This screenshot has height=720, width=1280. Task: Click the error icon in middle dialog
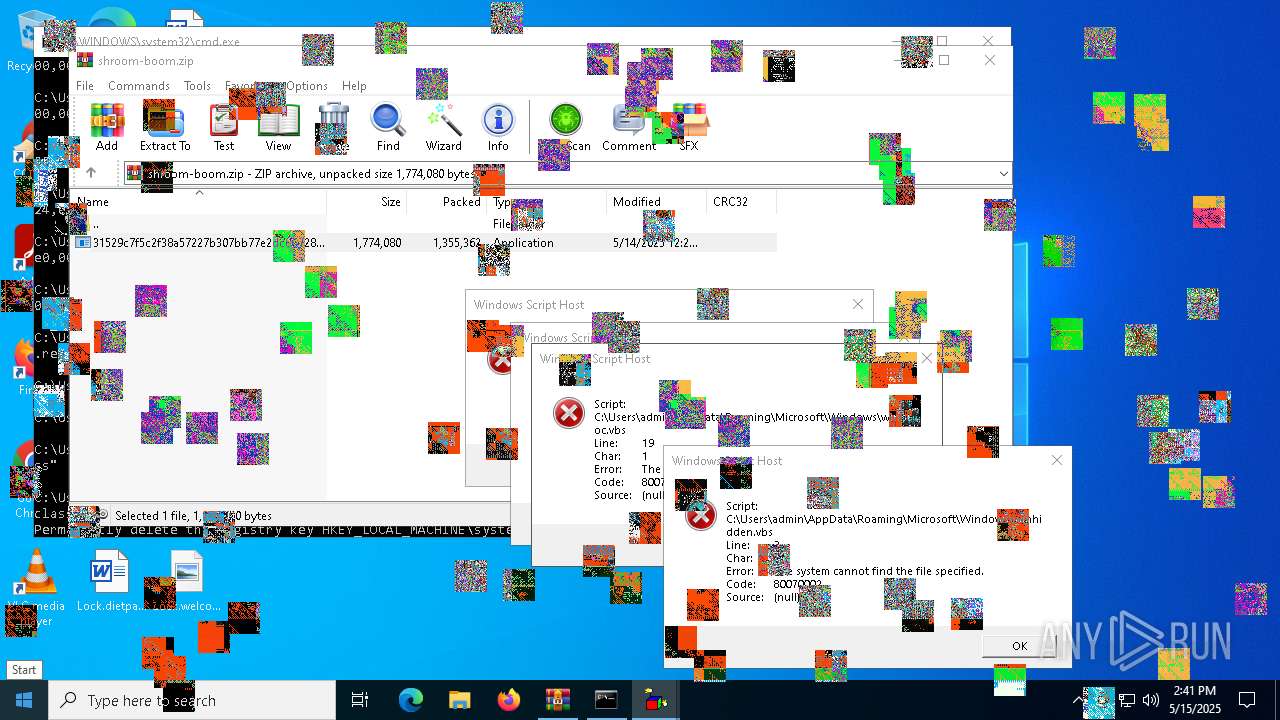(569, 412)
